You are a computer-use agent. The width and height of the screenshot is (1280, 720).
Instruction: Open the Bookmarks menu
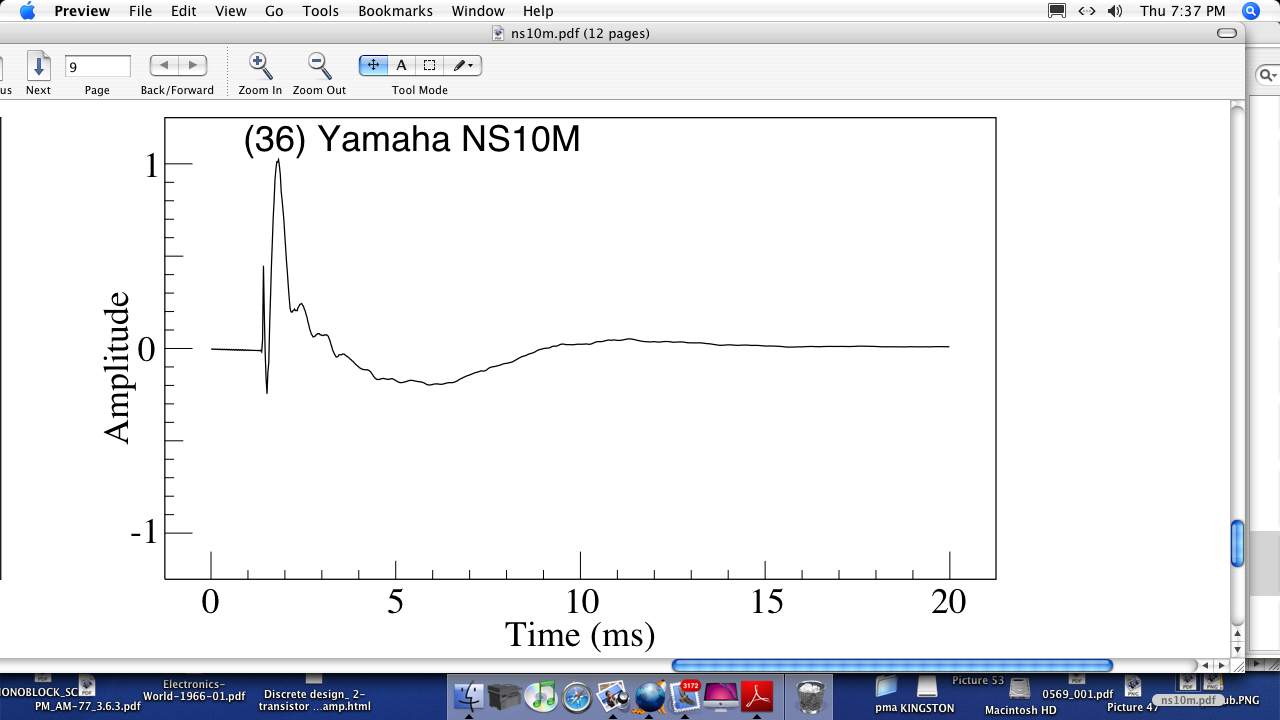[395, 11]
